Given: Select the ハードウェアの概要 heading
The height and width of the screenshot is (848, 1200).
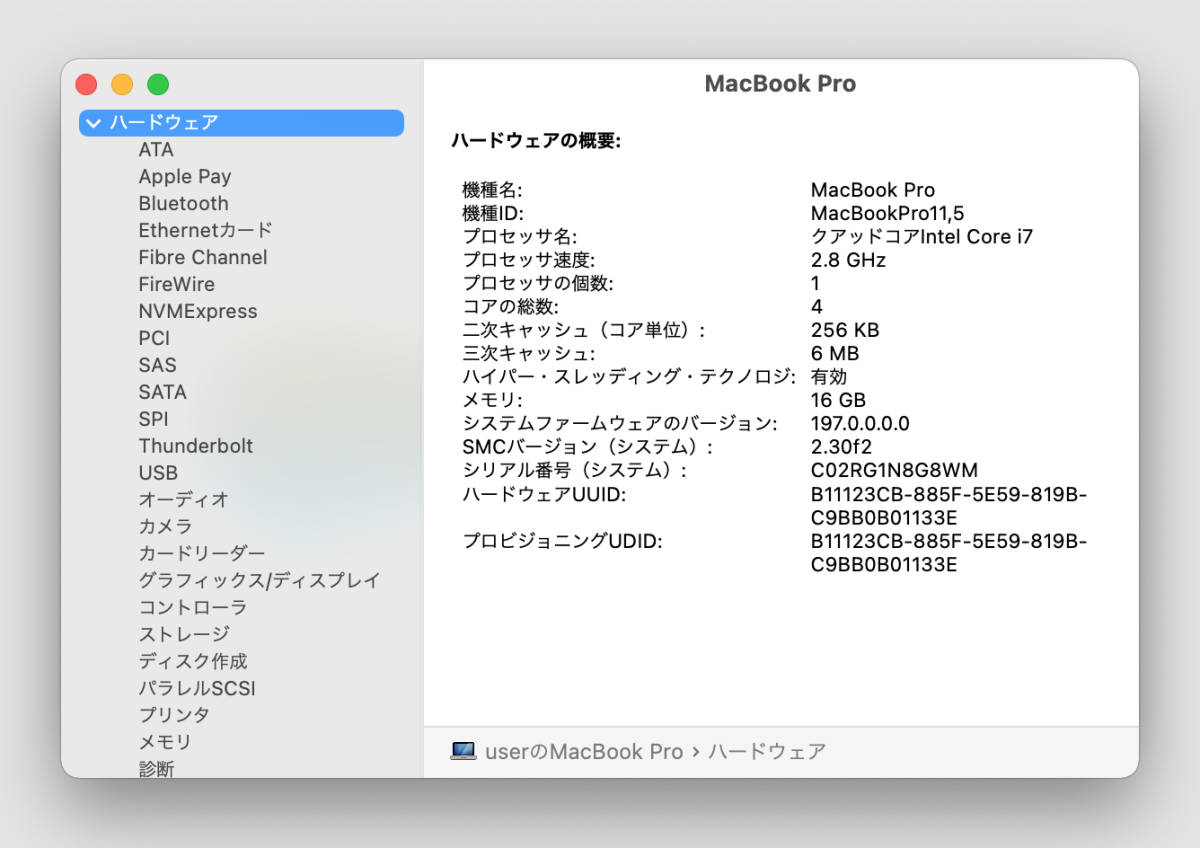Looking at the screenshot, I should pos(536,142).
